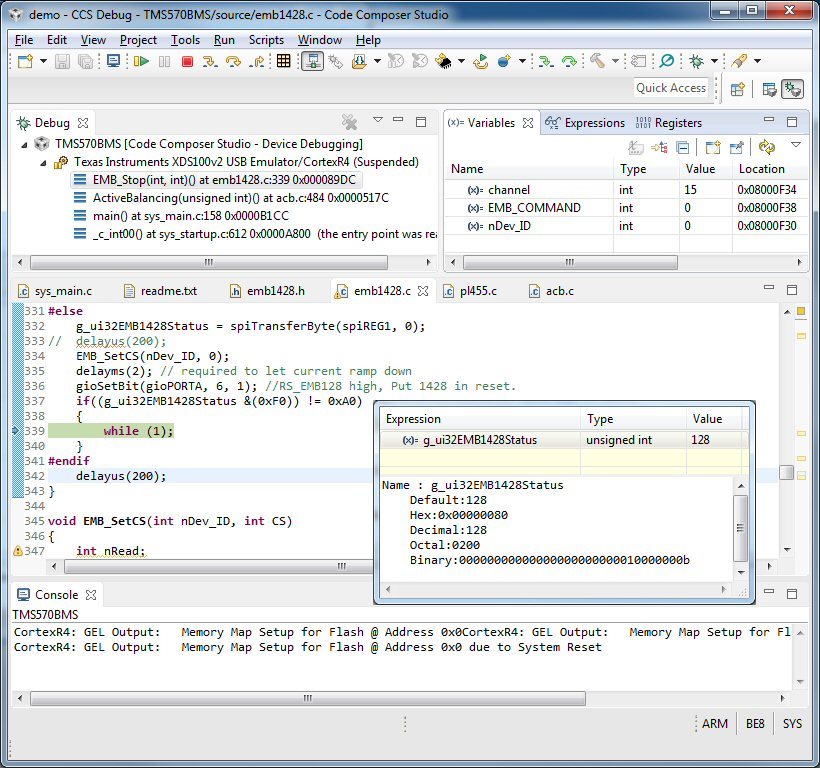The height and width of the screenshot is (768, 820).
Task: Open the Project menu
Action: coord(138,40)
